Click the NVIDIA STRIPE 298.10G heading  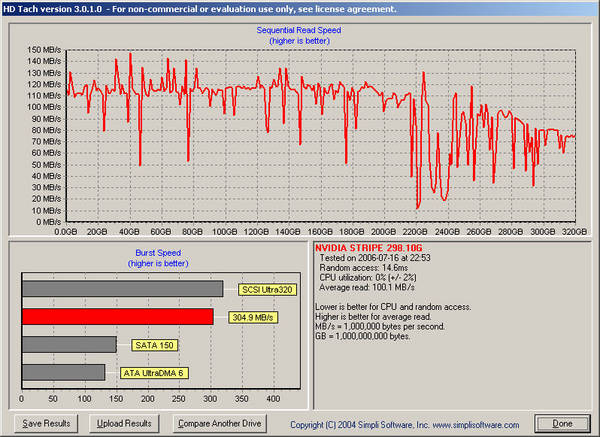tap(368, 248)
